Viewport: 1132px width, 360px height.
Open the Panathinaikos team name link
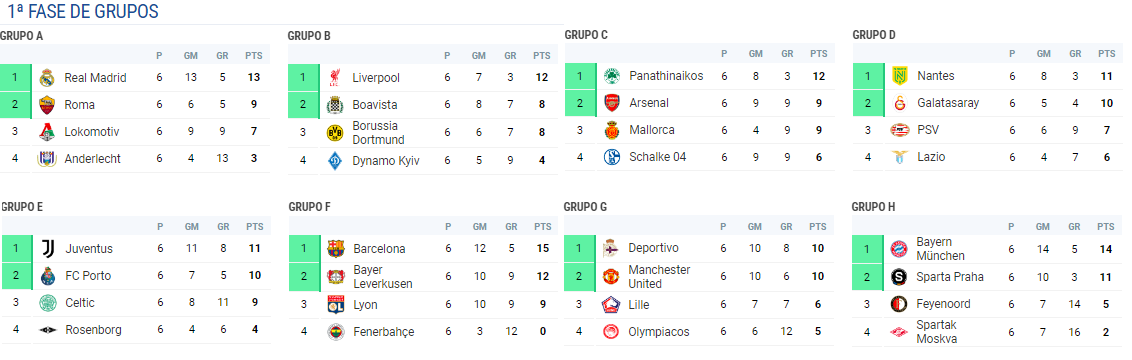[x=666, y=76]
